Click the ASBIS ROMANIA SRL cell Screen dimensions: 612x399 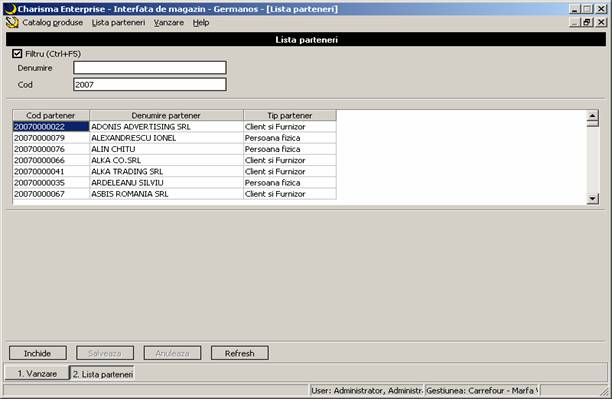click(x=166, y=194)
